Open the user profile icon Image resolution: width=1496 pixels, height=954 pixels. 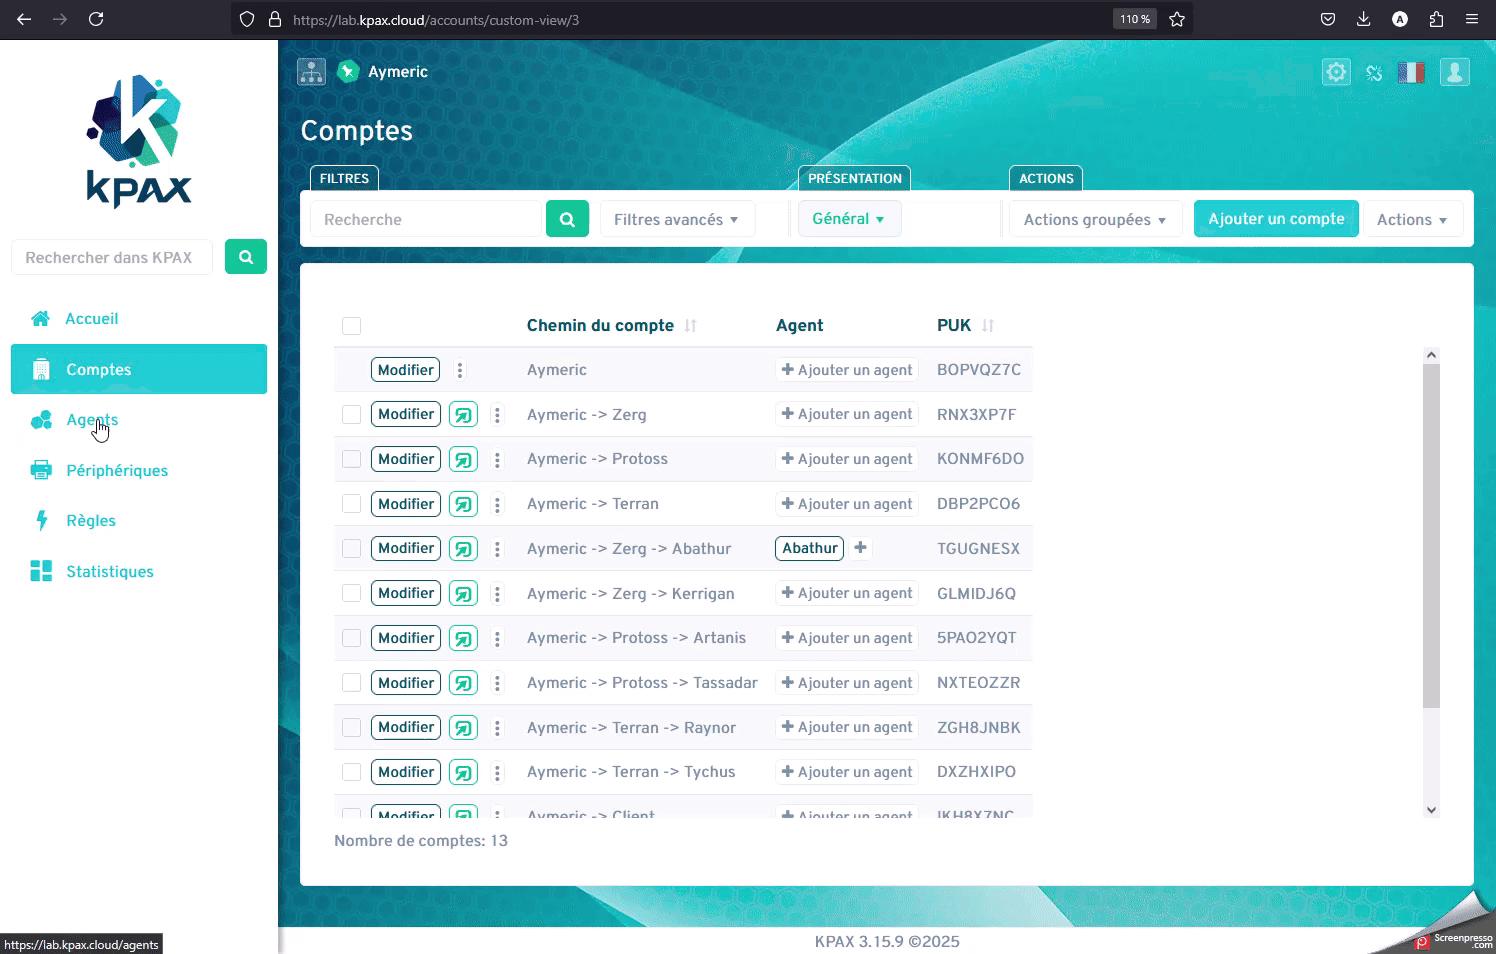click(x=1454, y=72)
